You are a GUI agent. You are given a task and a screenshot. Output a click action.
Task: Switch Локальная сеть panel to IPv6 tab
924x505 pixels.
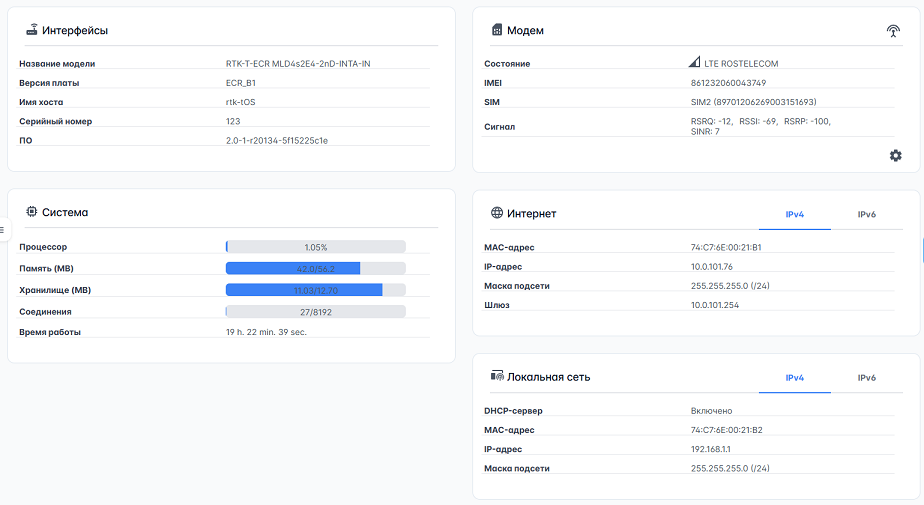coord(866,378)
